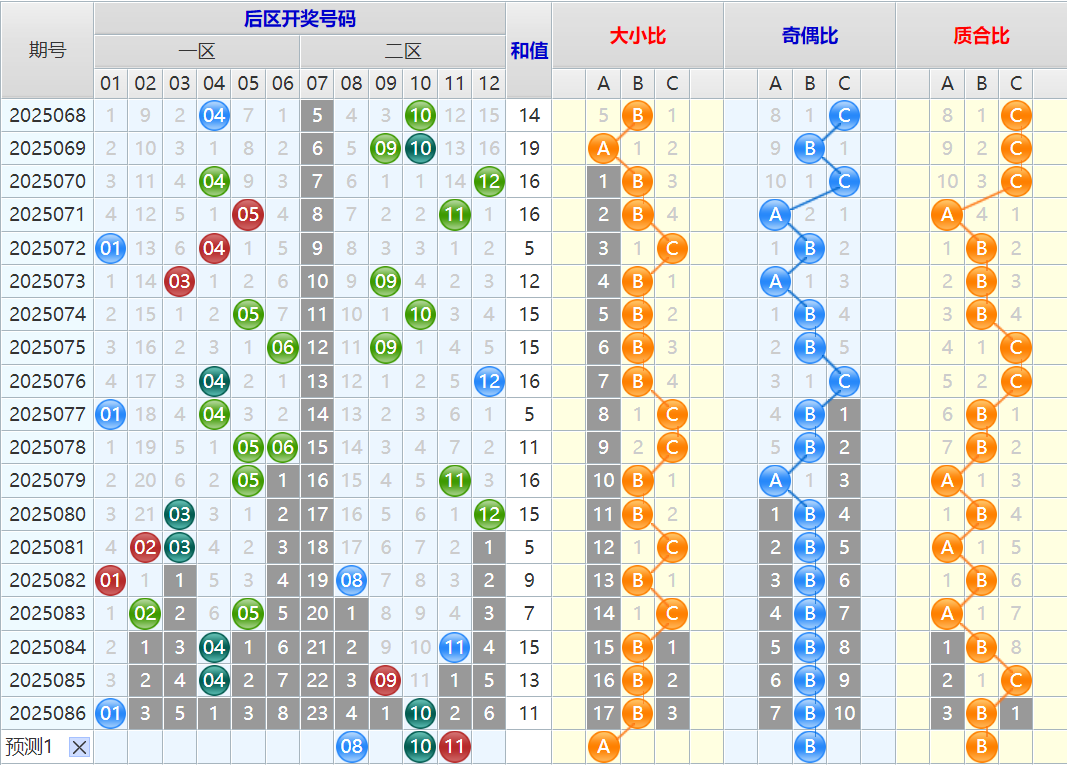This screenshot has width=1067, height=765.
Task: Click 和值 value 9 in row 2025082
Action: [529, 580]
